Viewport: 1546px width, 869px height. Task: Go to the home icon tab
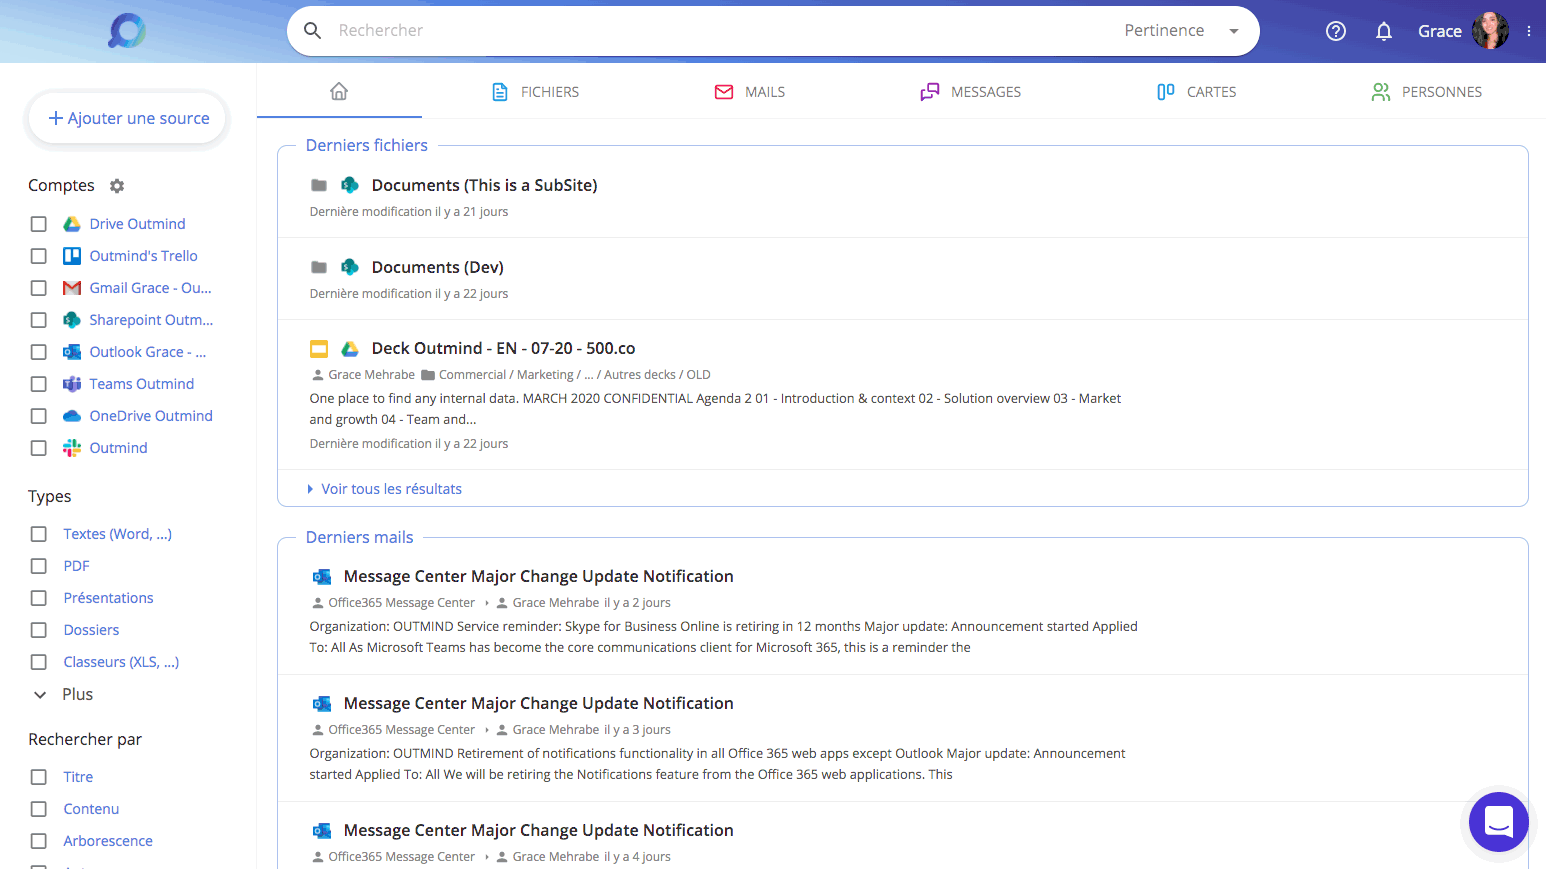pos(339,92)
